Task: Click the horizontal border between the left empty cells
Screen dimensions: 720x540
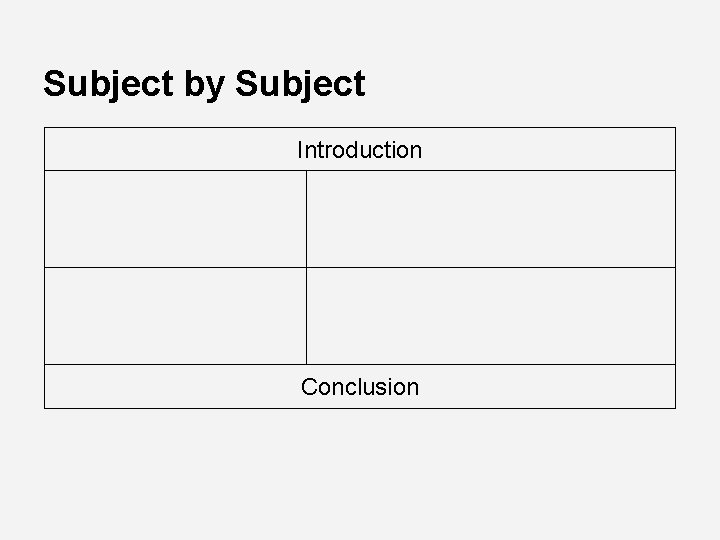Action: (x=175, y=267)
